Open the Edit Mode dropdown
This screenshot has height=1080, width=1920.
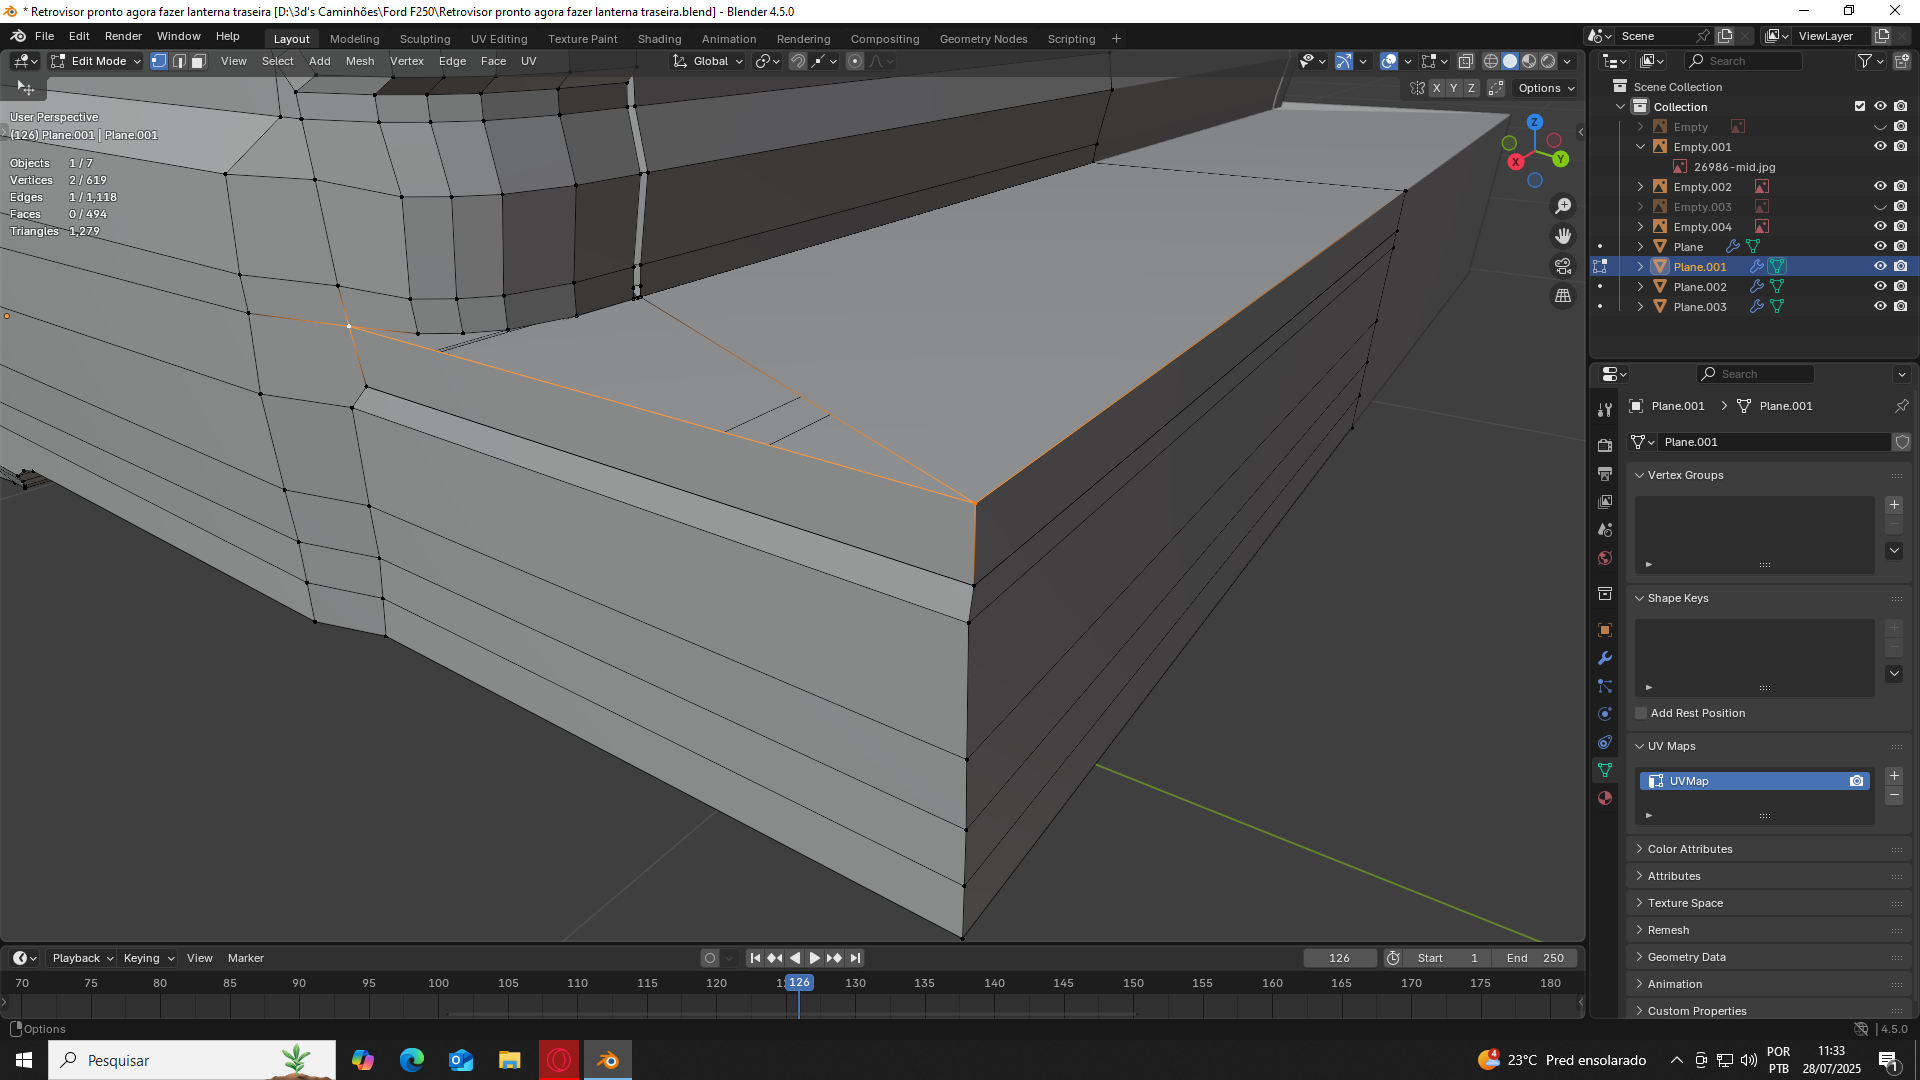tap(97, 61)
